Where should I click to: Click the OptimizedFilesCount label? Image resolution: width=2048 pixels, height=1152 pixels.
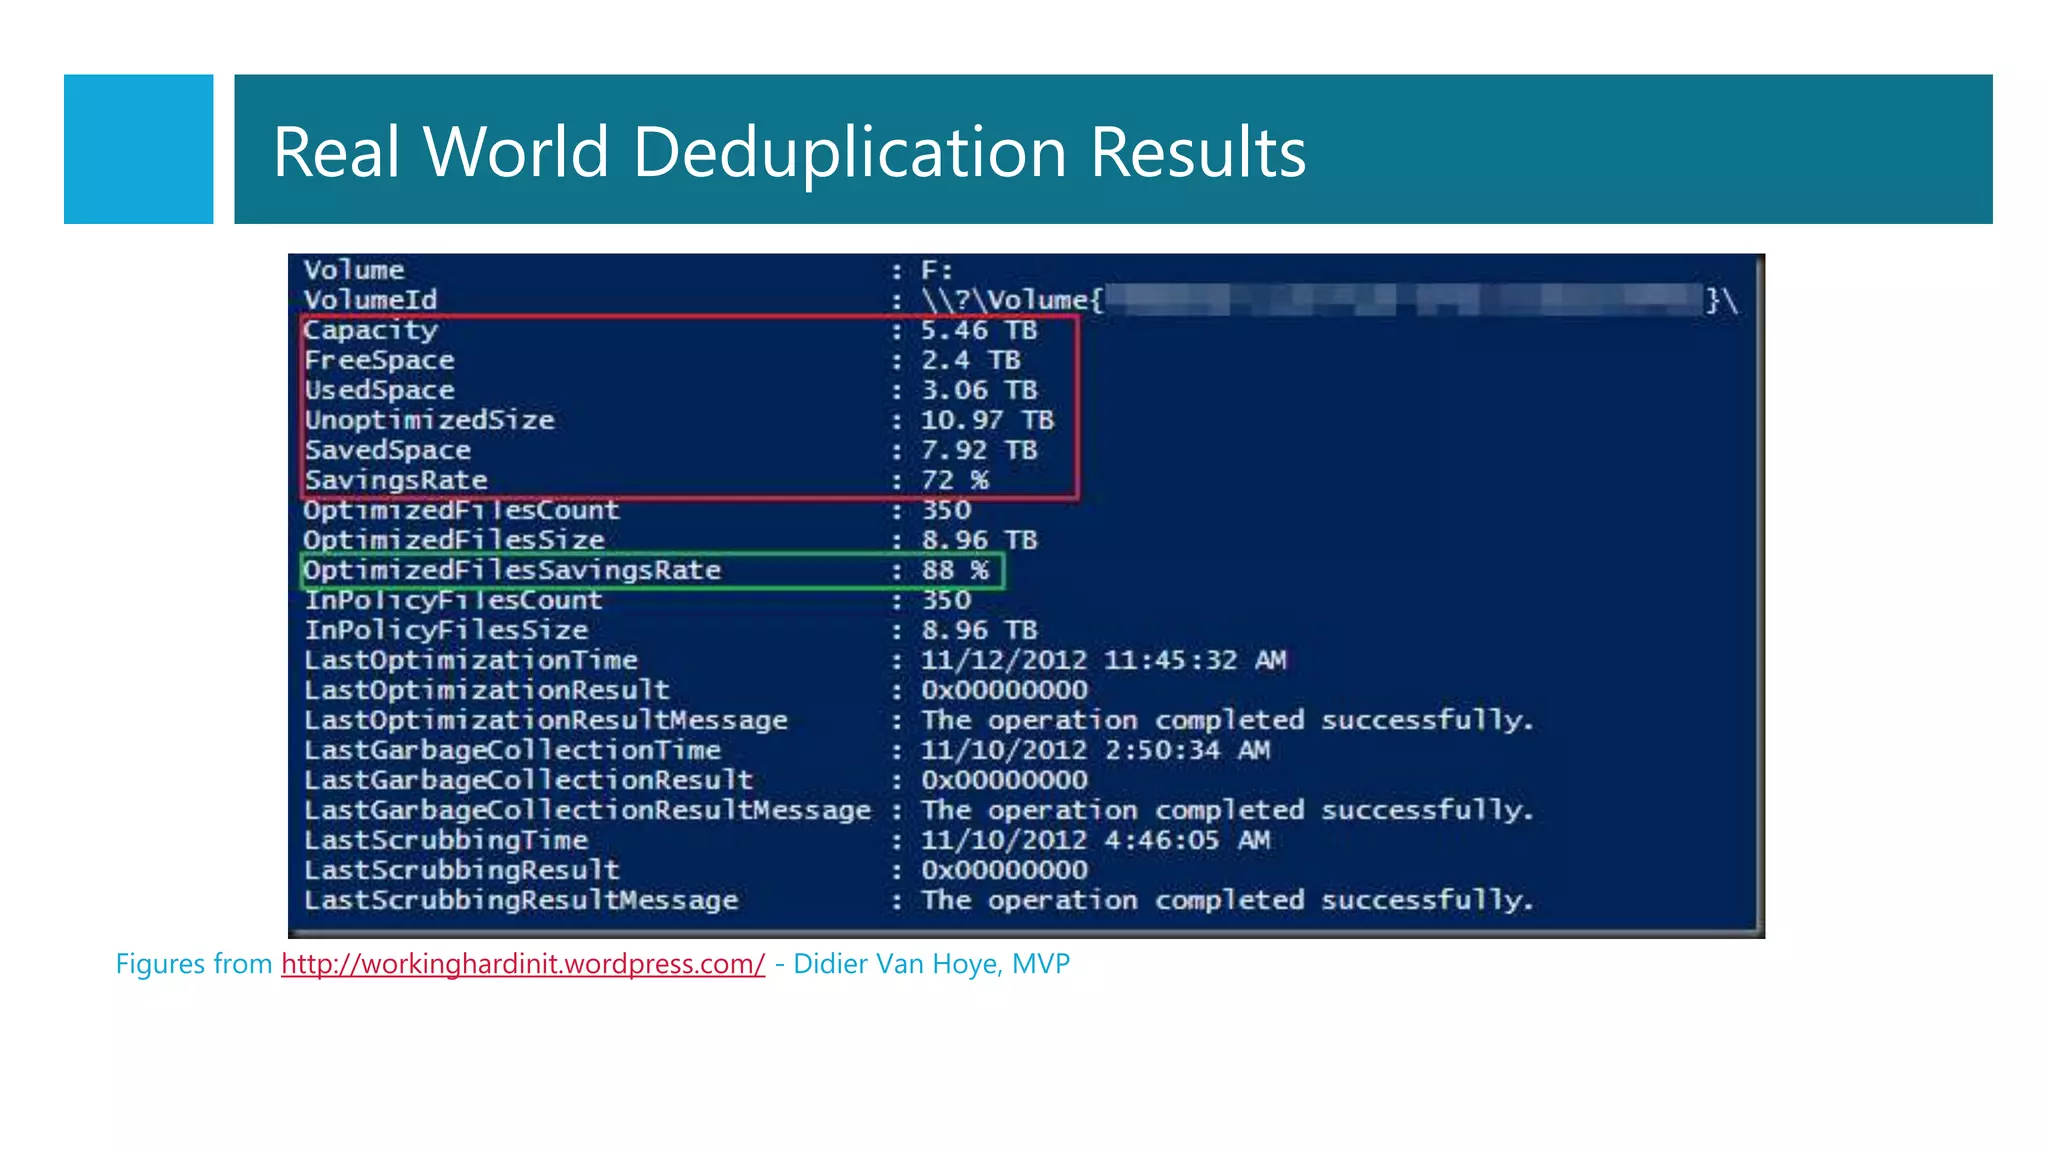click(462, 510)
